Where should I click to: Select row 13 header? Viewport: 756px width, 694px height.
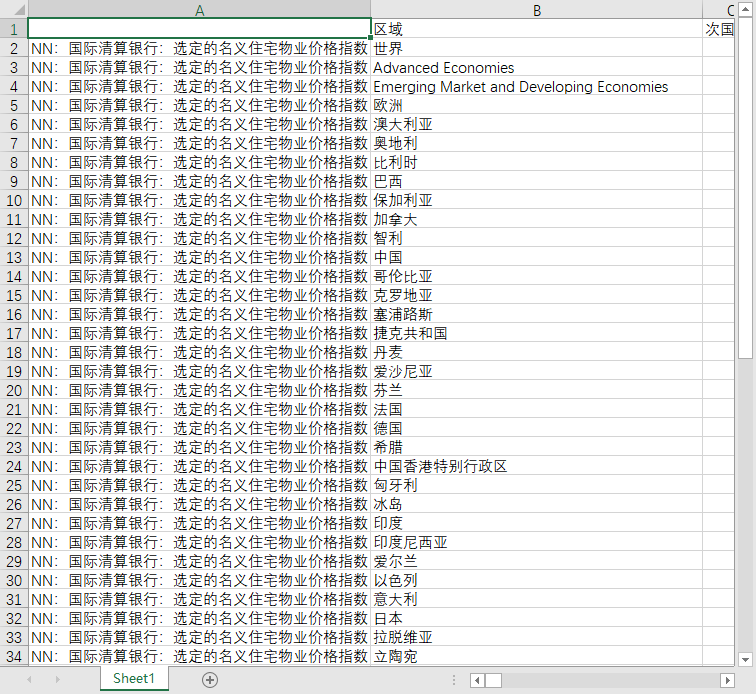pyautogui.click(x=14, y=257)
